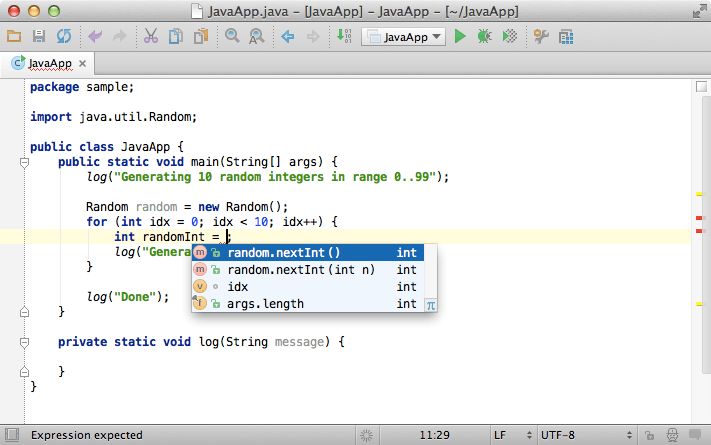This screenshot has width=711, height=445.
Task: Paste from clipboard icon
Action: pos(201,36)
